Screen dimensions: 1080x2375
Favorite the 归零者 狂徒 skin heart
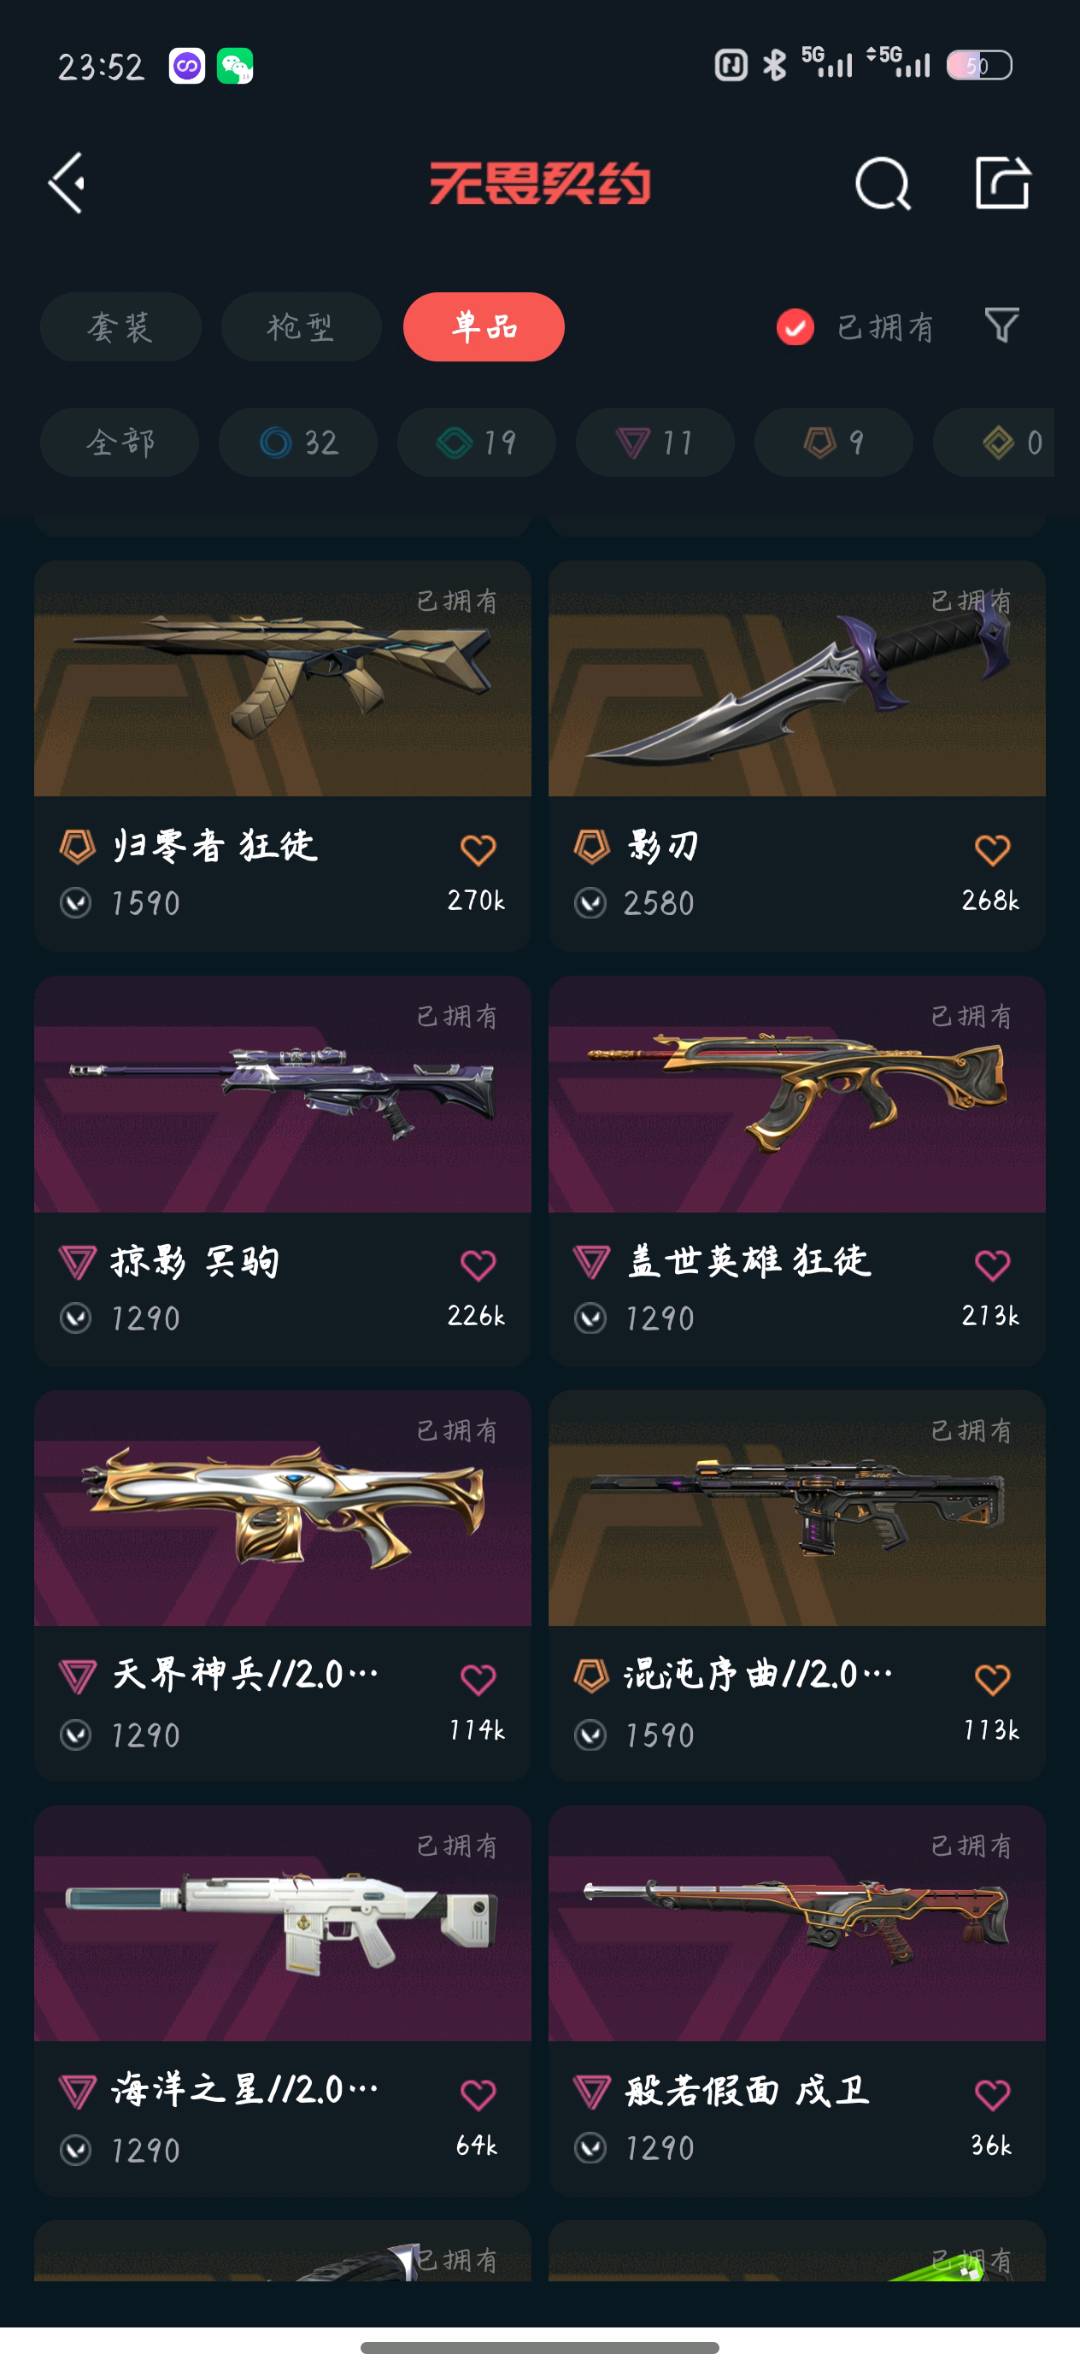[x=478, y=849]
